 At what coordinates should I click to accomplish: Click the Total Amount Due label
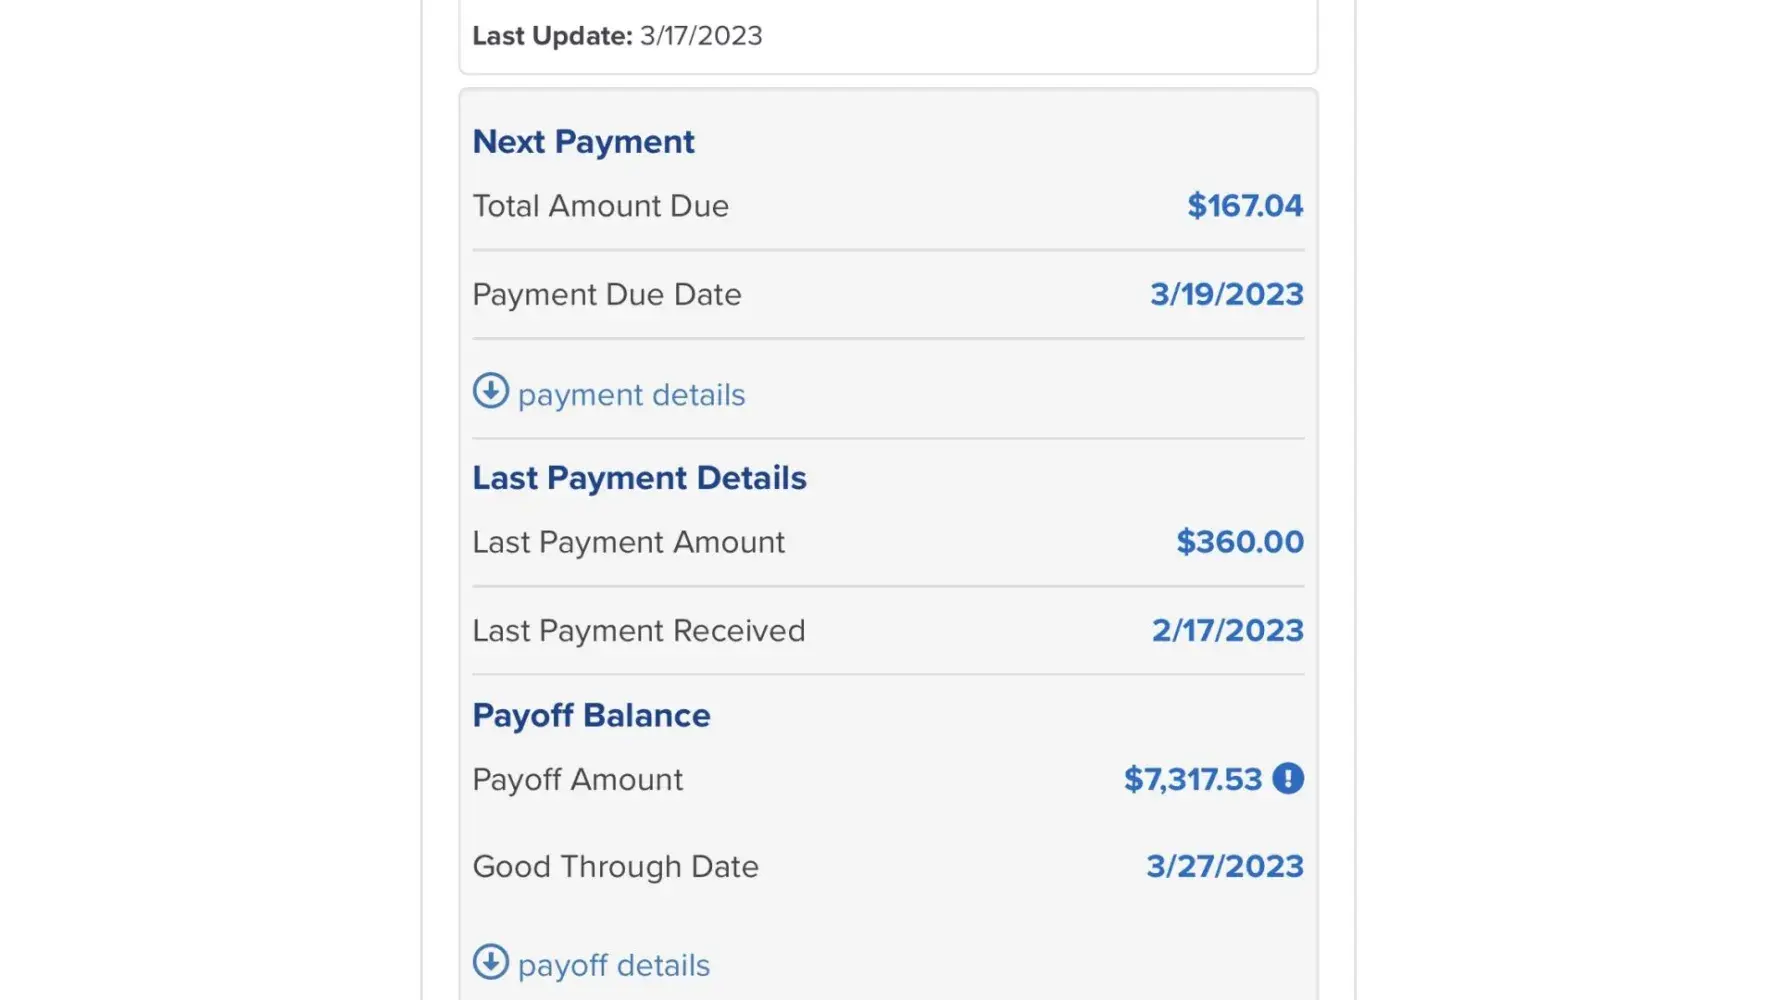pyautogui.click(x=600, y=206)
